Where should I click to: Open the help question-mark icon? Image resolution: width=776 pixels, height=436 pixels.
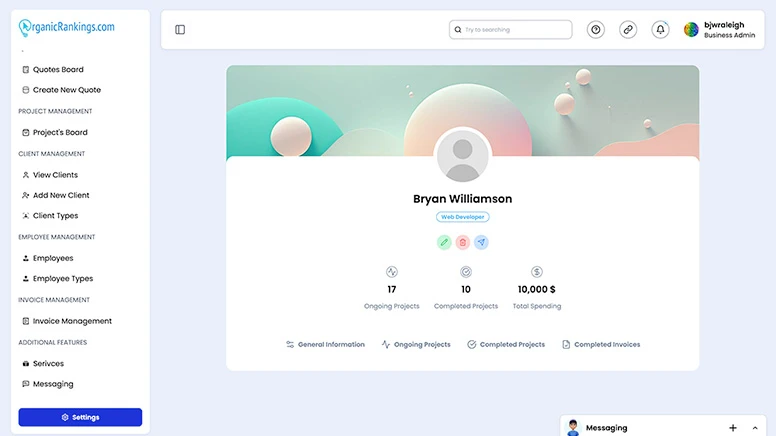[x=596, y=30]
